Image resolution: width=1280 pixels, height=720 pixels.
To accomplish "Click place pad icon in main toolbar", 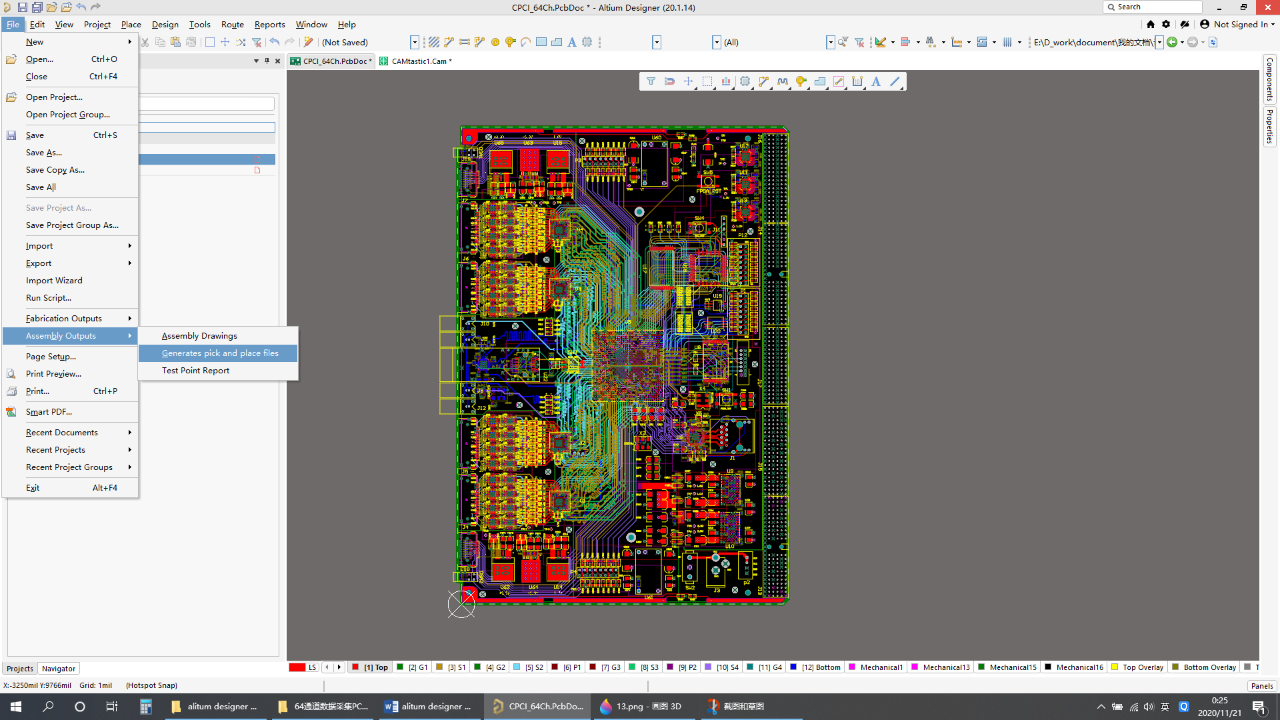I will tap(495, 42).
